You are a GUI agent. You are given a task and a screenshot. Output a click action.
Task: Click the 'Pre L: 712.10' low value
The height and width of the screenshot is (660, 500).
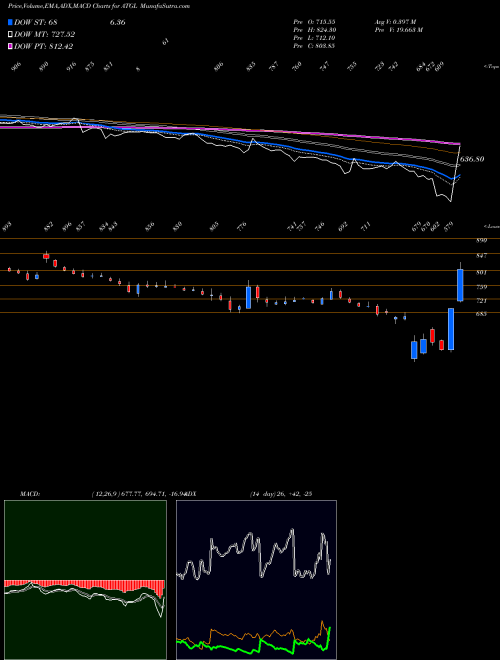[x=314, y=37]
